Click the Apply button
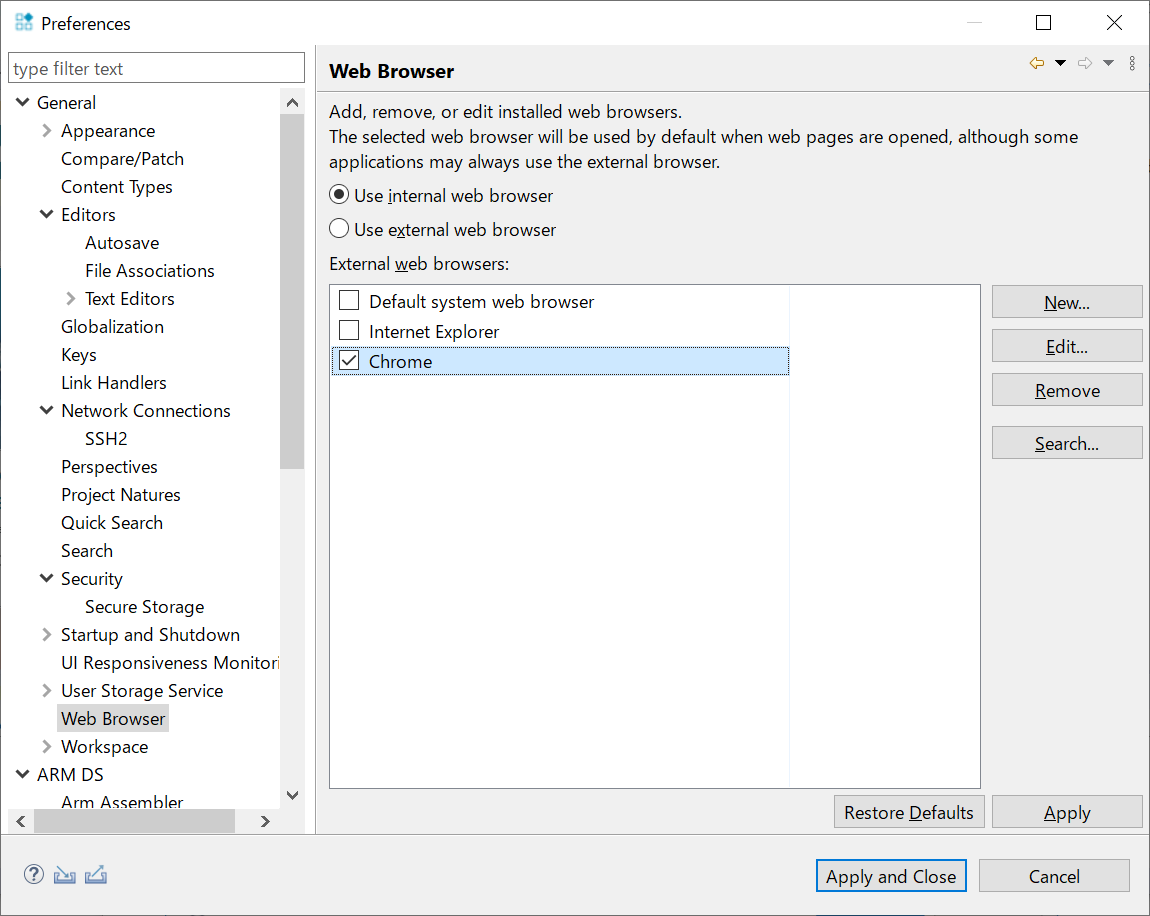Image resolution: width=1150 pixels, height=916 pixels. [x=1067, y=812]
